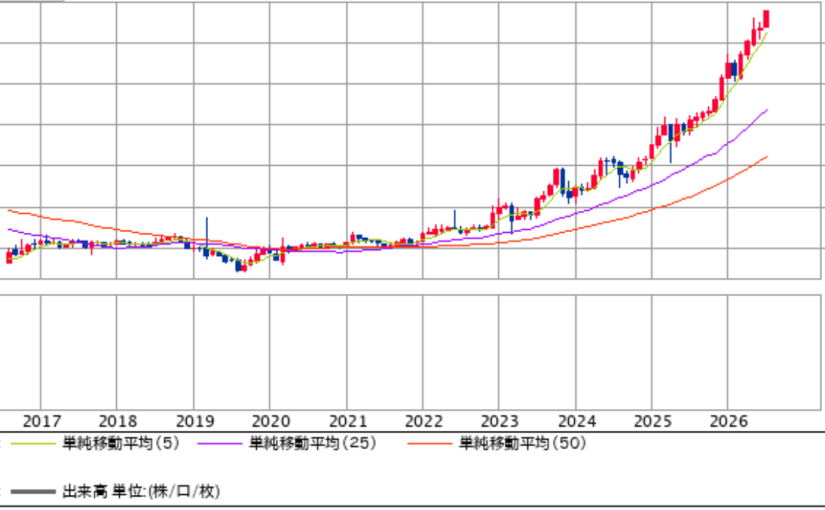Click the 出来高 単位:(株/口/枚) legend label

click(141, 492)
